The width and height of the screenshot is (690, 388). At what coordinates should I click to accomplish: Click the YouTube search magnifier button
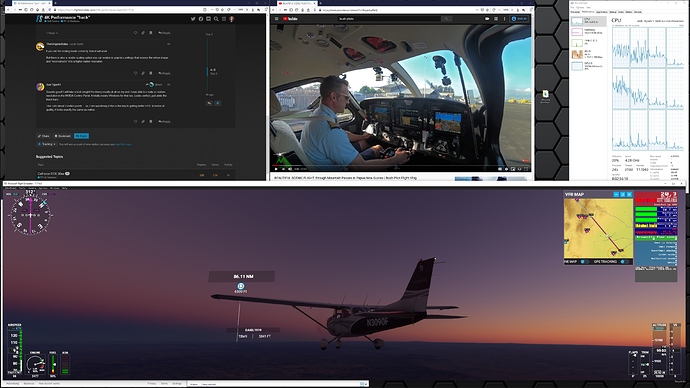click(x=446, y=18)
